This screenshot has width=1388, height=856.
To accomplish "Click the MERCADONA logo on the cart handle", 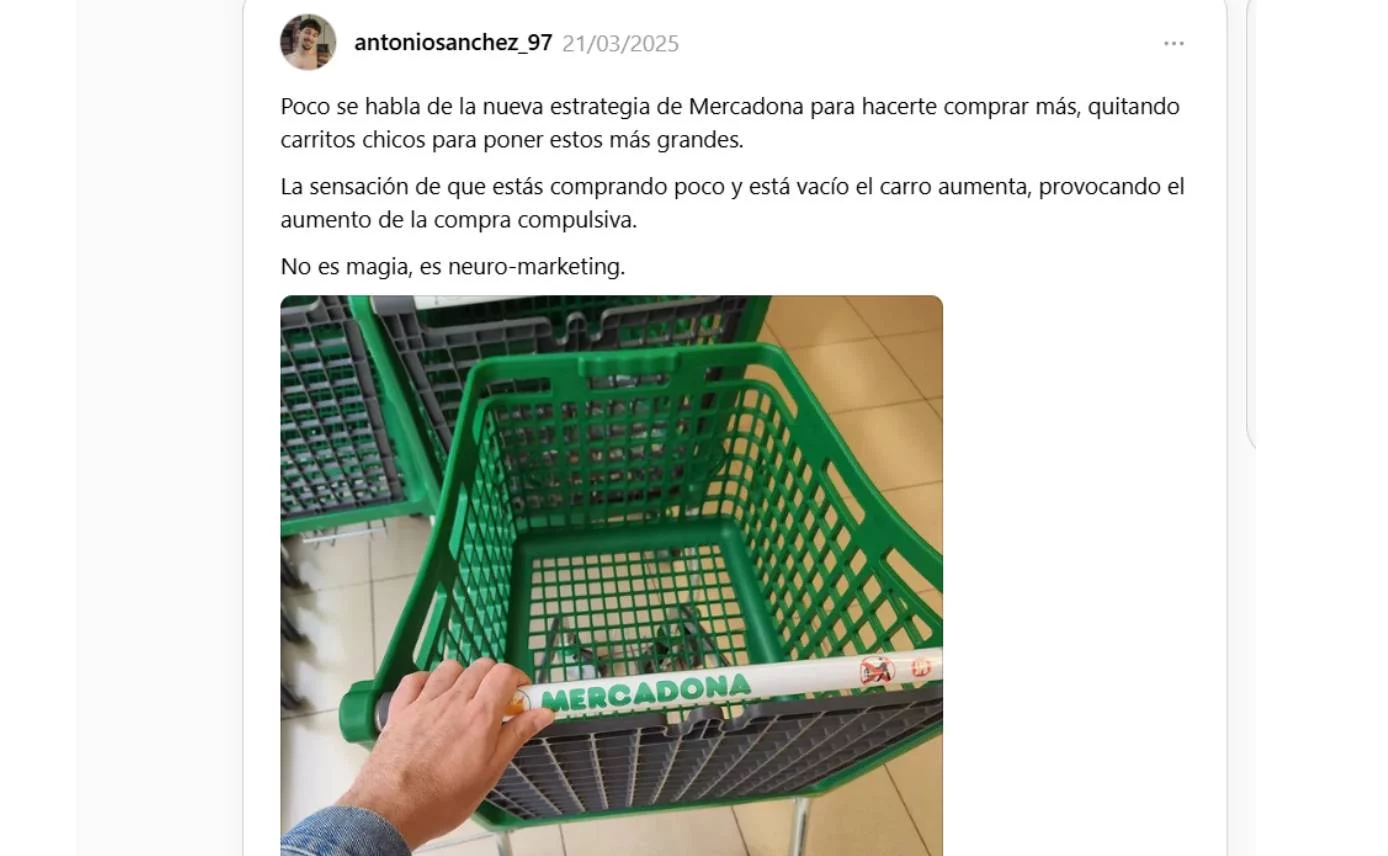I will 646,690.
